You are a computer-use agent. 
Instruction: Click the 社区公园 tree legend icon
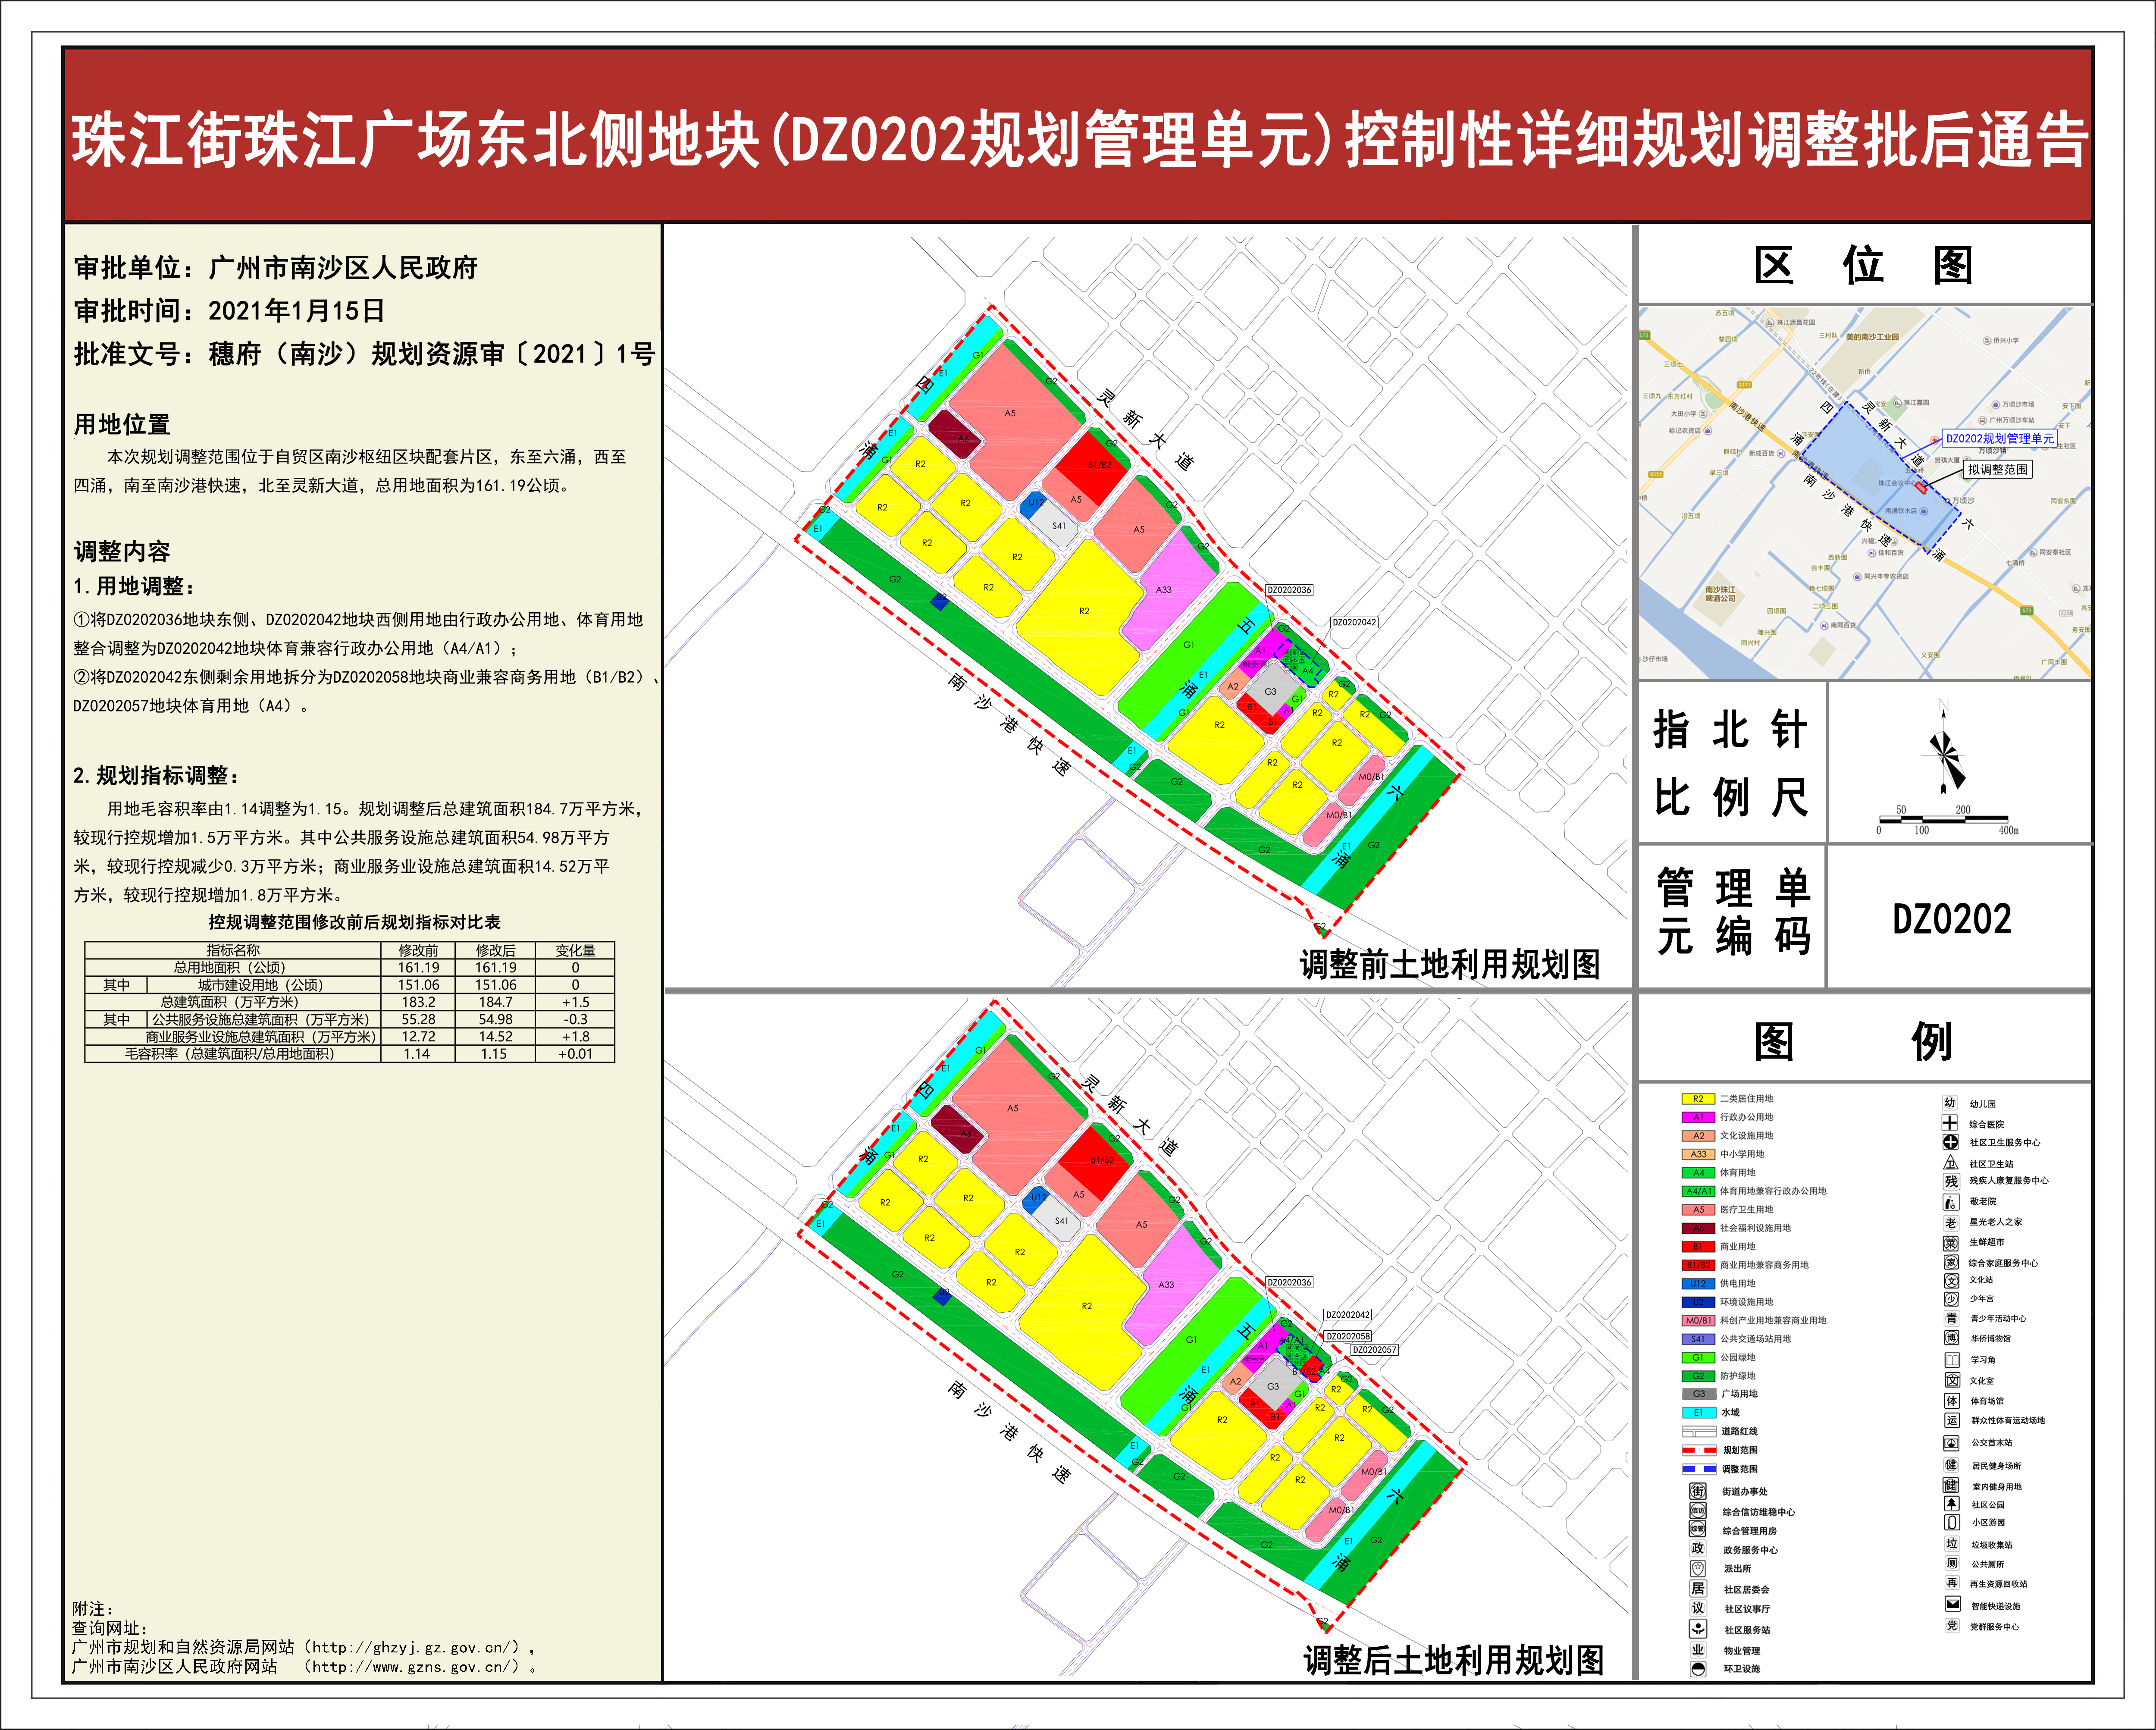click(1951, 1504)
